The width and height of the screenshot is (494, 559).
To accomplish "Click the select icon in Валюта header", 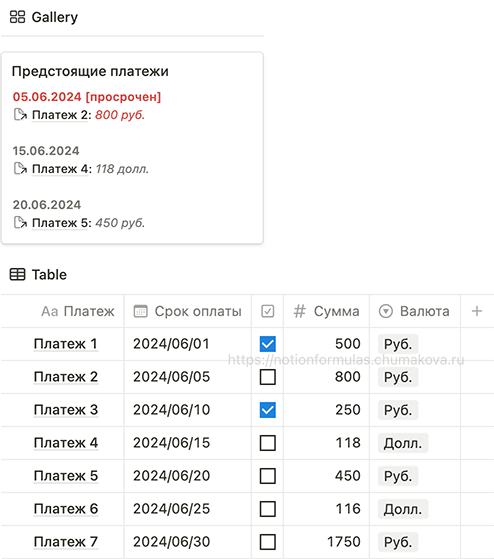I will click(386, 311).
